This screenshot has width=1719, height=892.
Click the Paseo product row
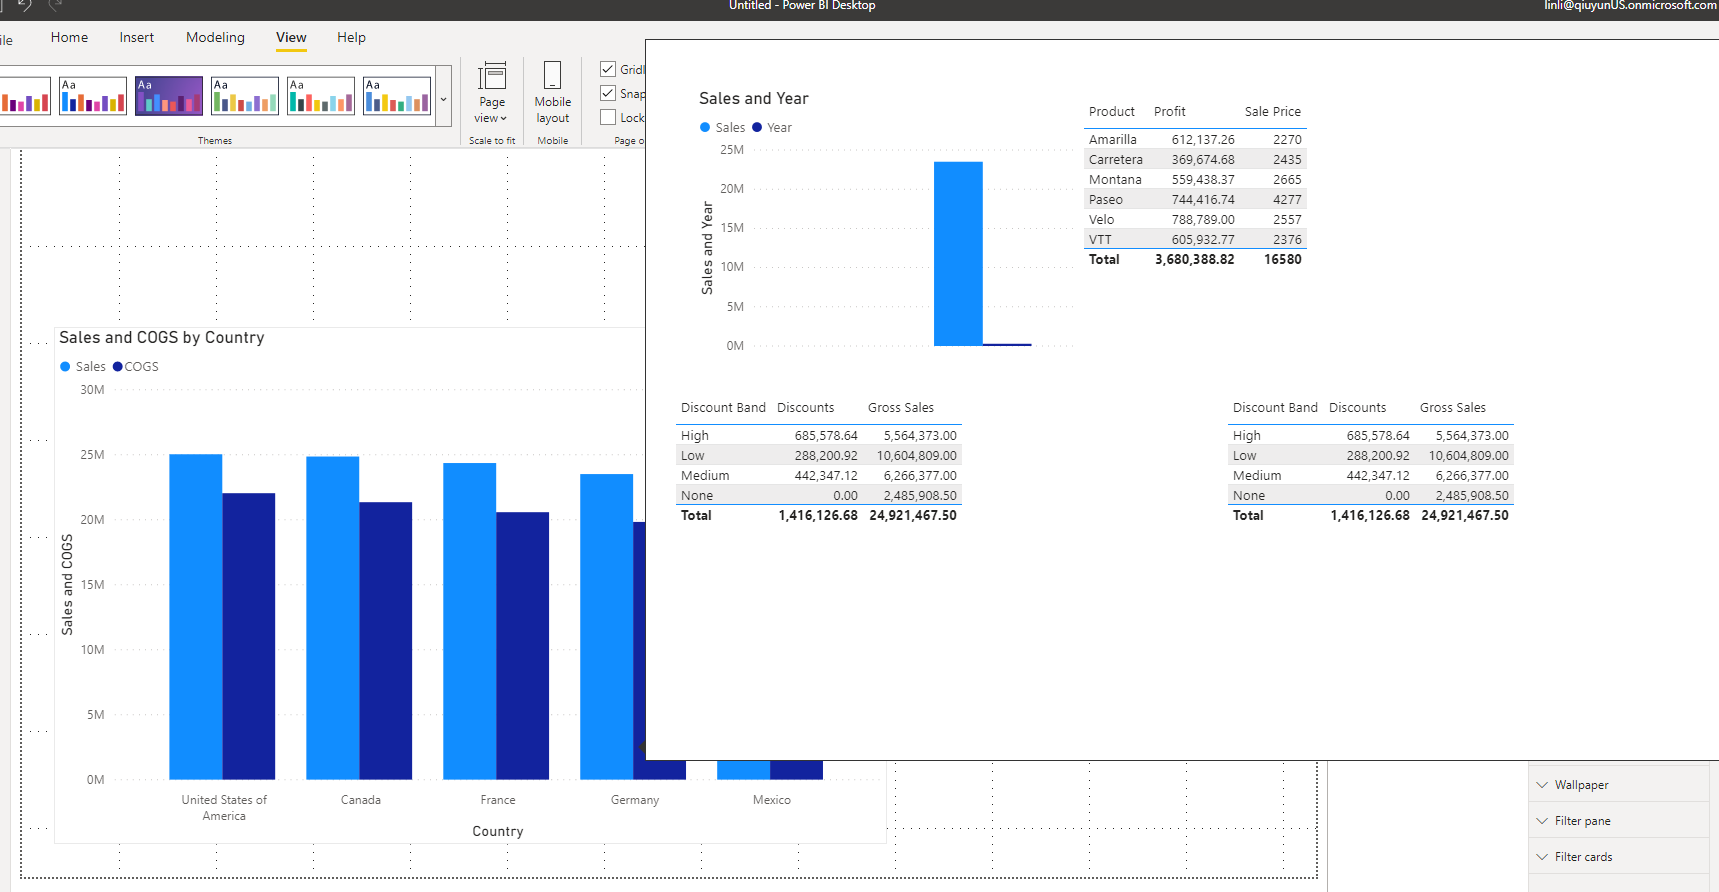[1195, 200]
